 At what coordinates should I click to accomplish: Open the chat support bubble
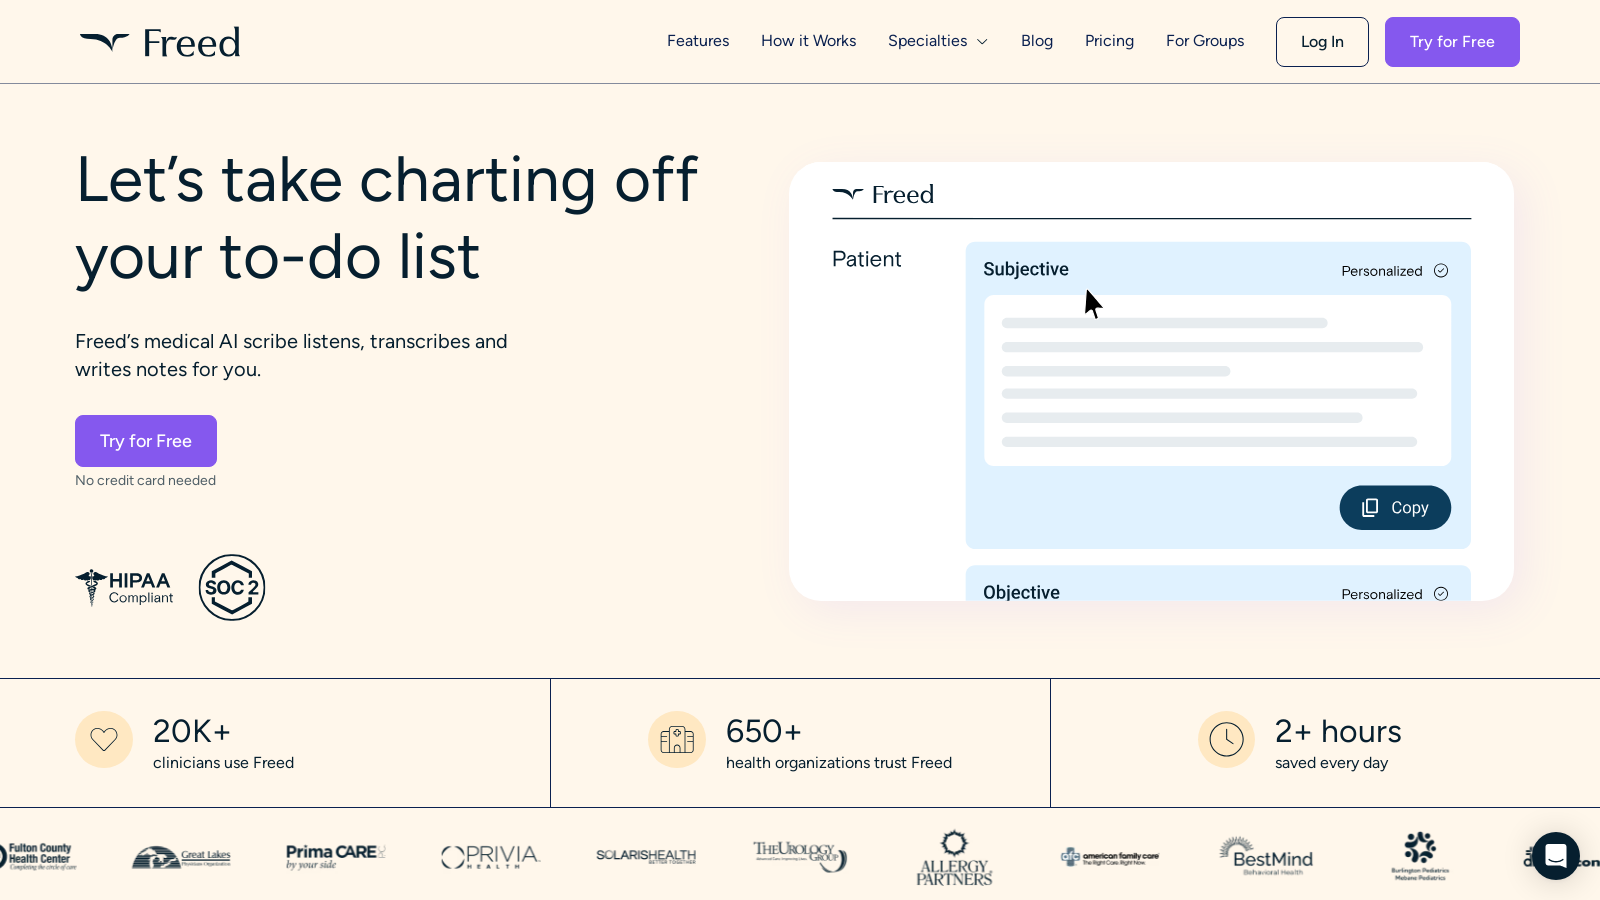(1556, 857)
